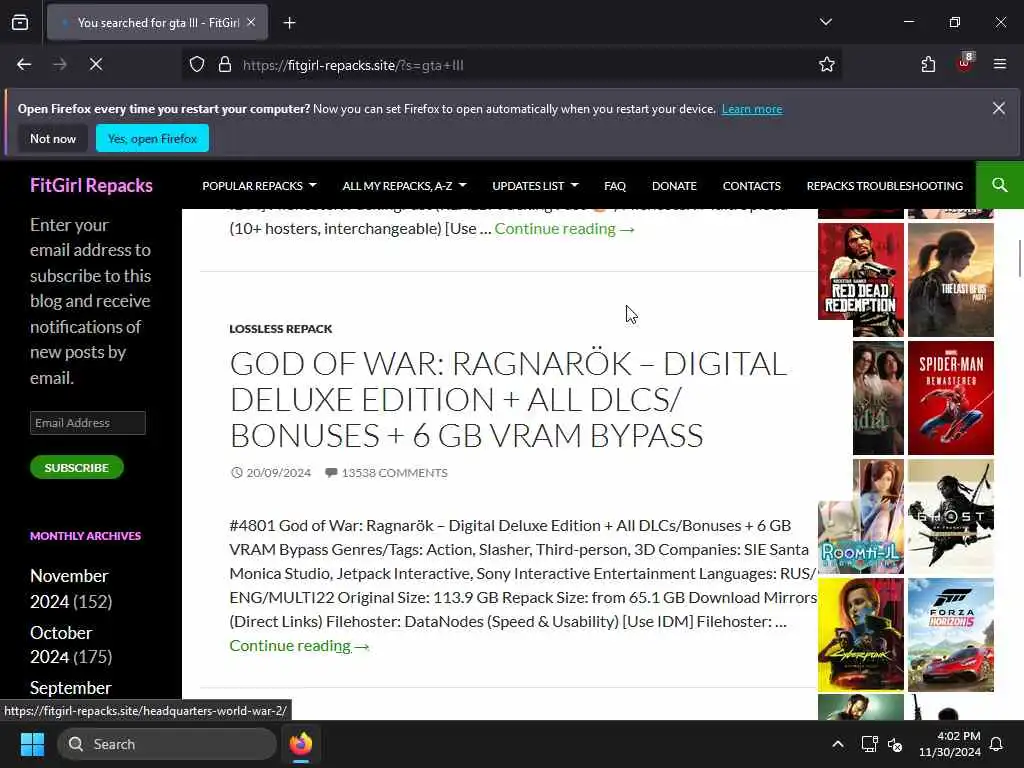Expand All My Repacks, A-Z menu
The width and height of the screenshot is (1024, 768).
tap(404, 186)
